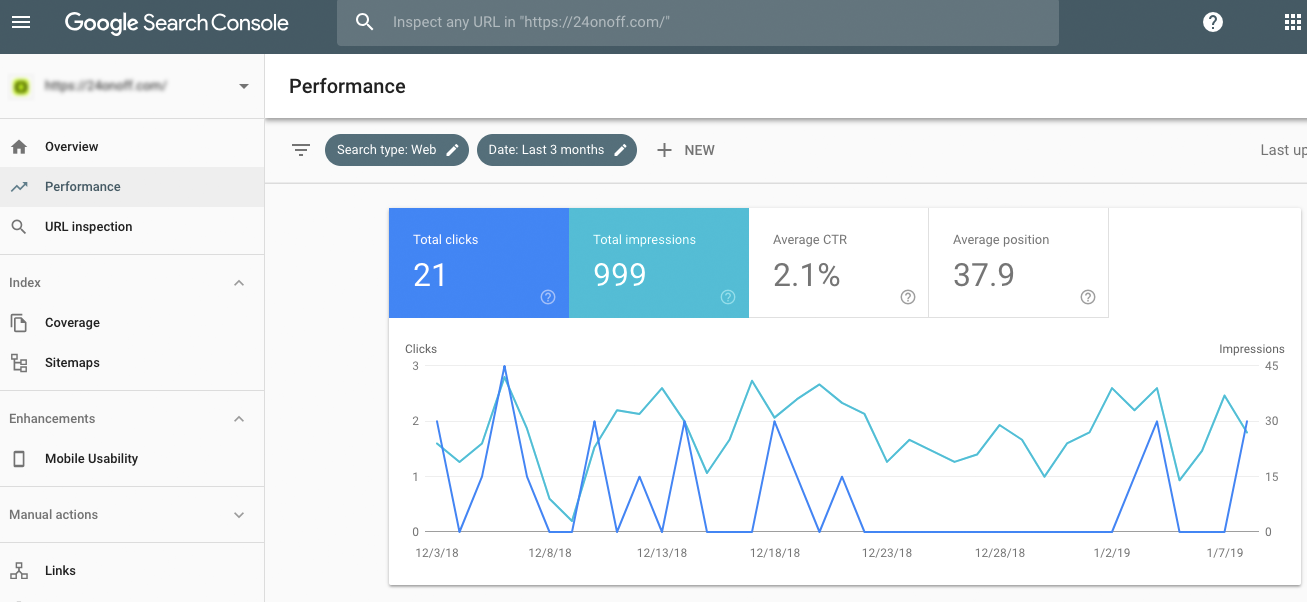
Task: Enable the Average position metric card
Action: (x=1019, y=263)
